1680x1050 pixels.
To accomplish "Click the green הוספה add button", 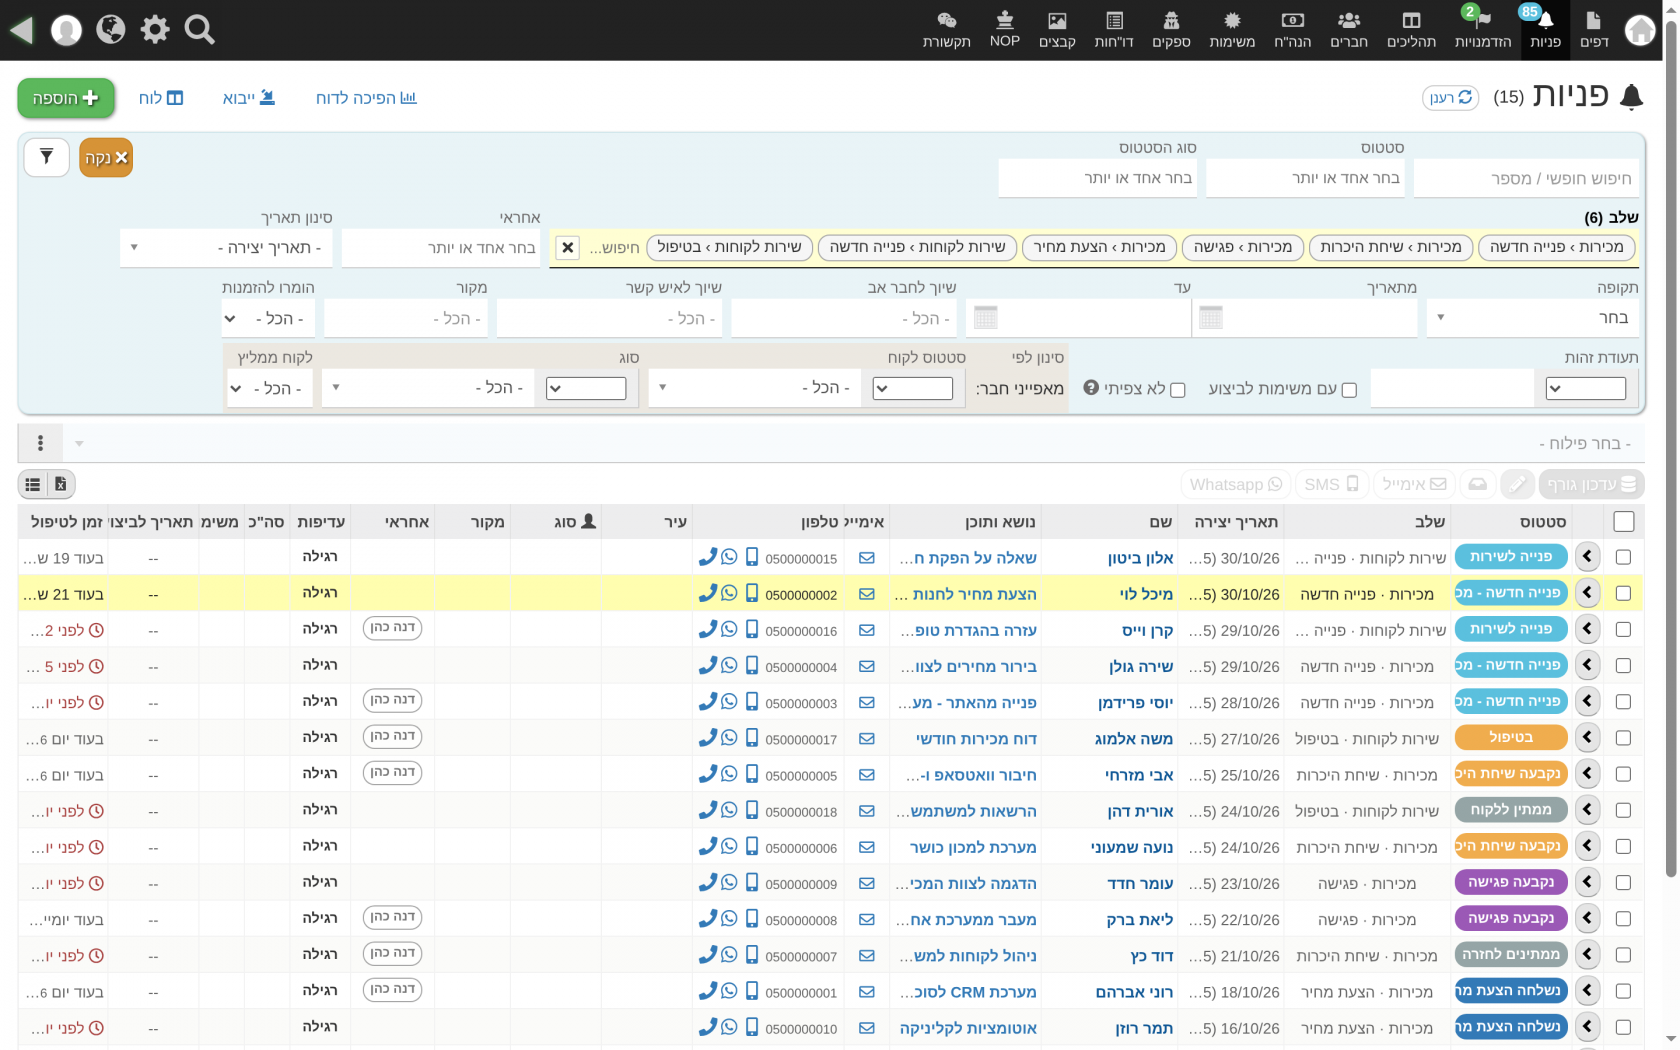I will tap(66, 98).
